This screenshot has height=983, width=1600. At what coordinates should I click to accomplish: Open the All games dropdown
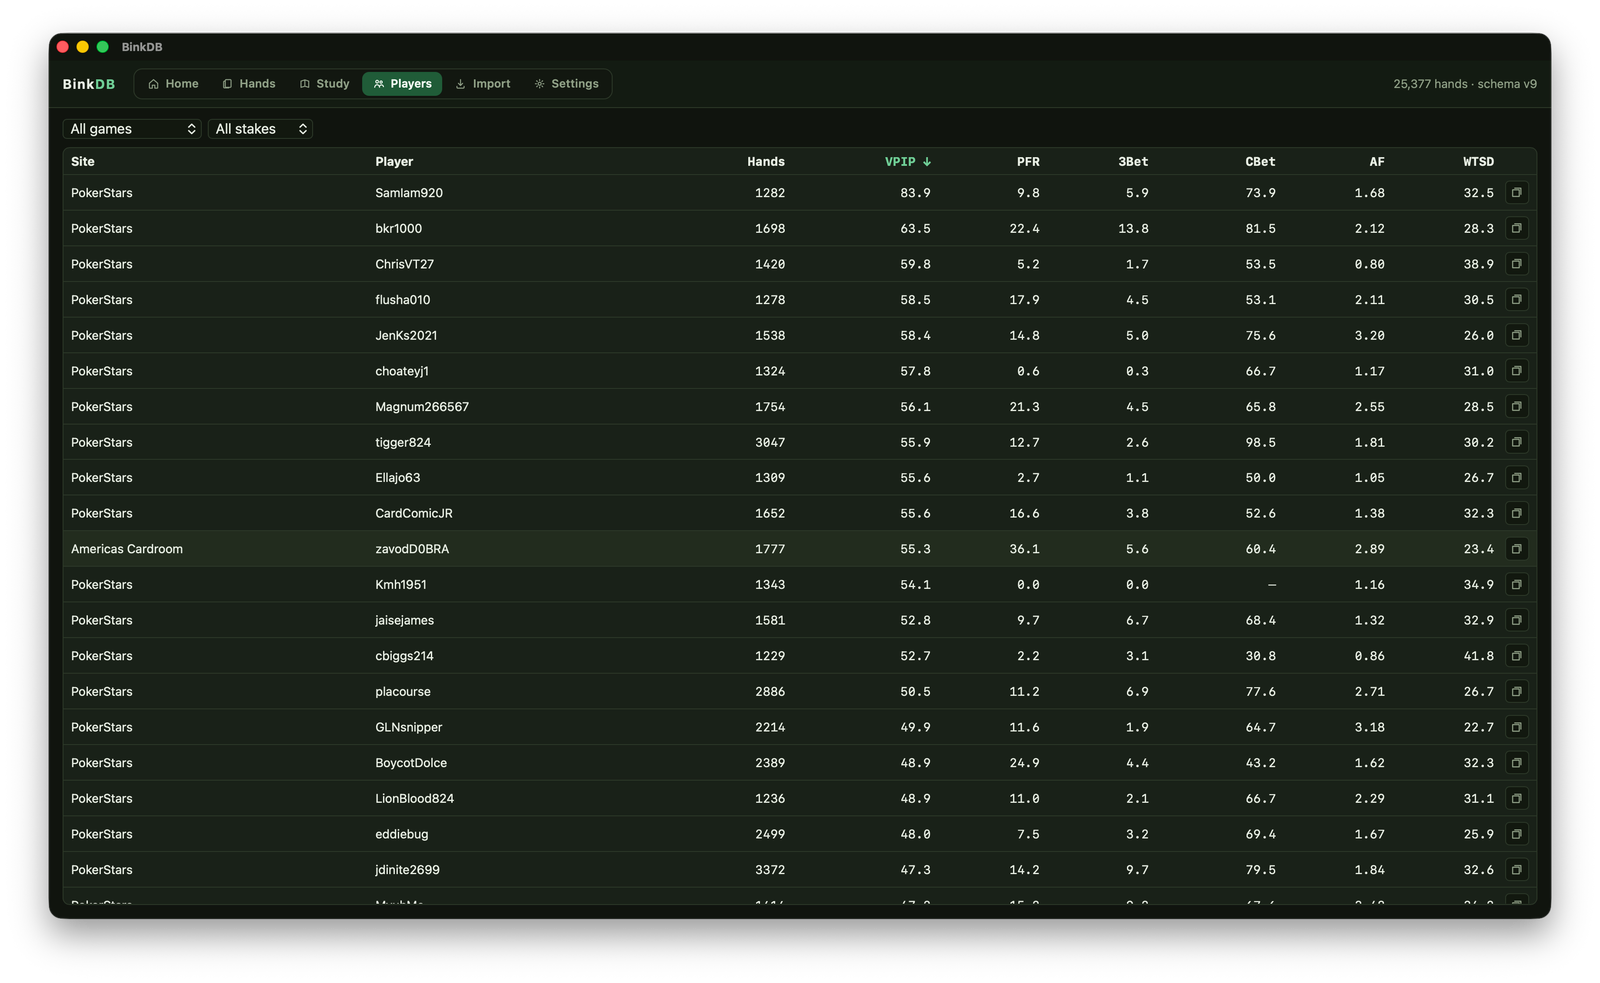pyautogui.click(x=132, y=129)
